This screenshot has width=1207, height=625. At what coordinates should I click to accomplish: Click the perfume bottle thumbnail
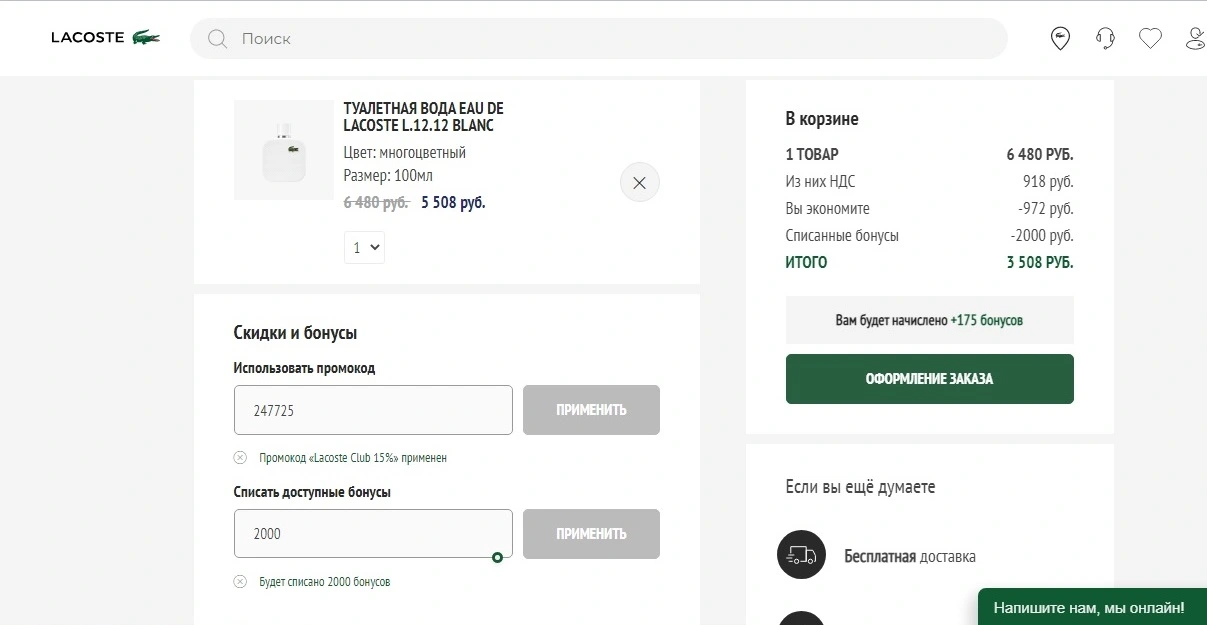(284, 150)
